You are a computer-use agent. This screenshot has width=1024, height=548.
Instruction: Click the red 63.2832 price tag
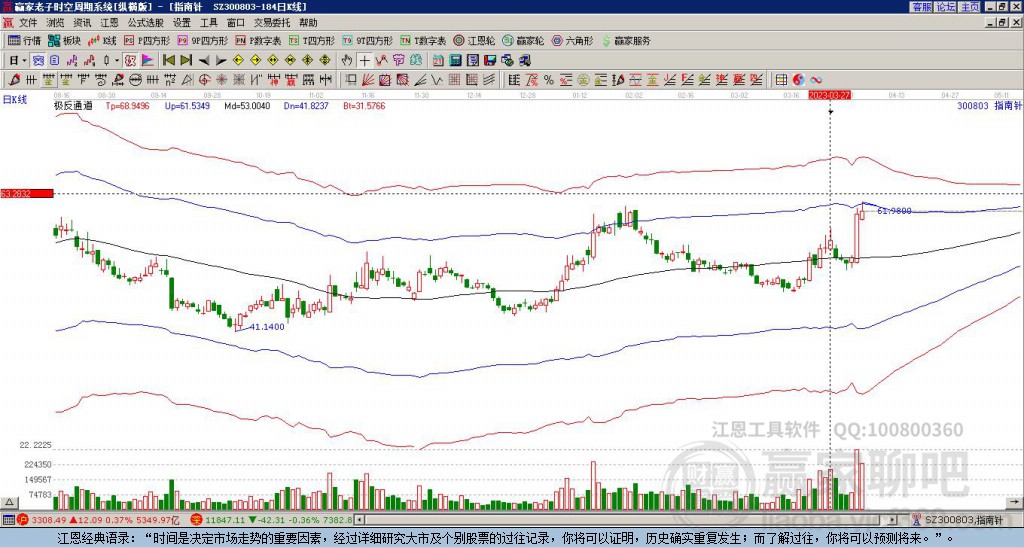[x=27, y=193]
